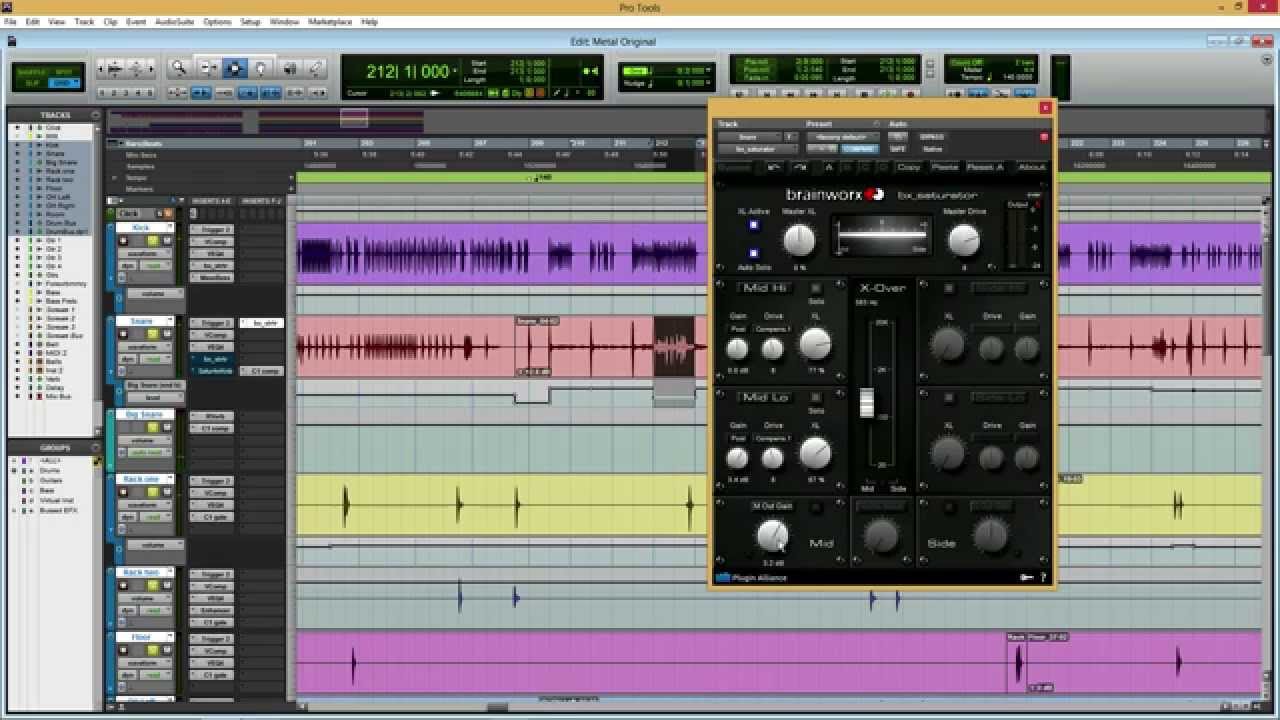This screenshot has width=1280, height=720.
Task: Open C1 comp insert on Snare track
Action: click(262, 371)
